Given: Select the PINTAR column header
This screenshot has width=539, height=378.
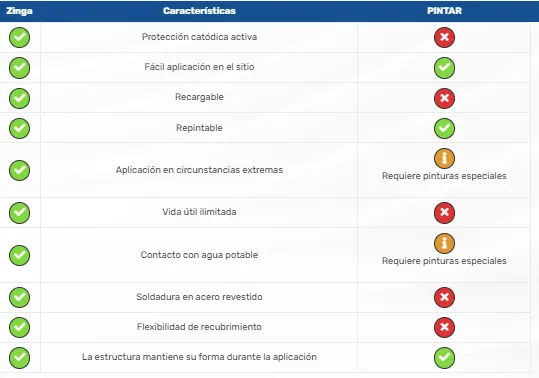Looking at the screenshot, I should [444, 11].
